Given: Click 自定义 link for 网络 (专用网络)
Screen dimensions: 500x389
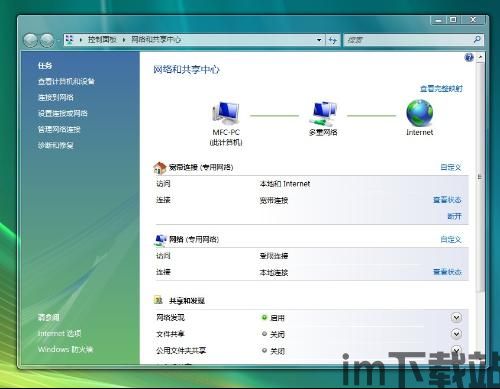Looking at the screenshot, I should 451,239.
